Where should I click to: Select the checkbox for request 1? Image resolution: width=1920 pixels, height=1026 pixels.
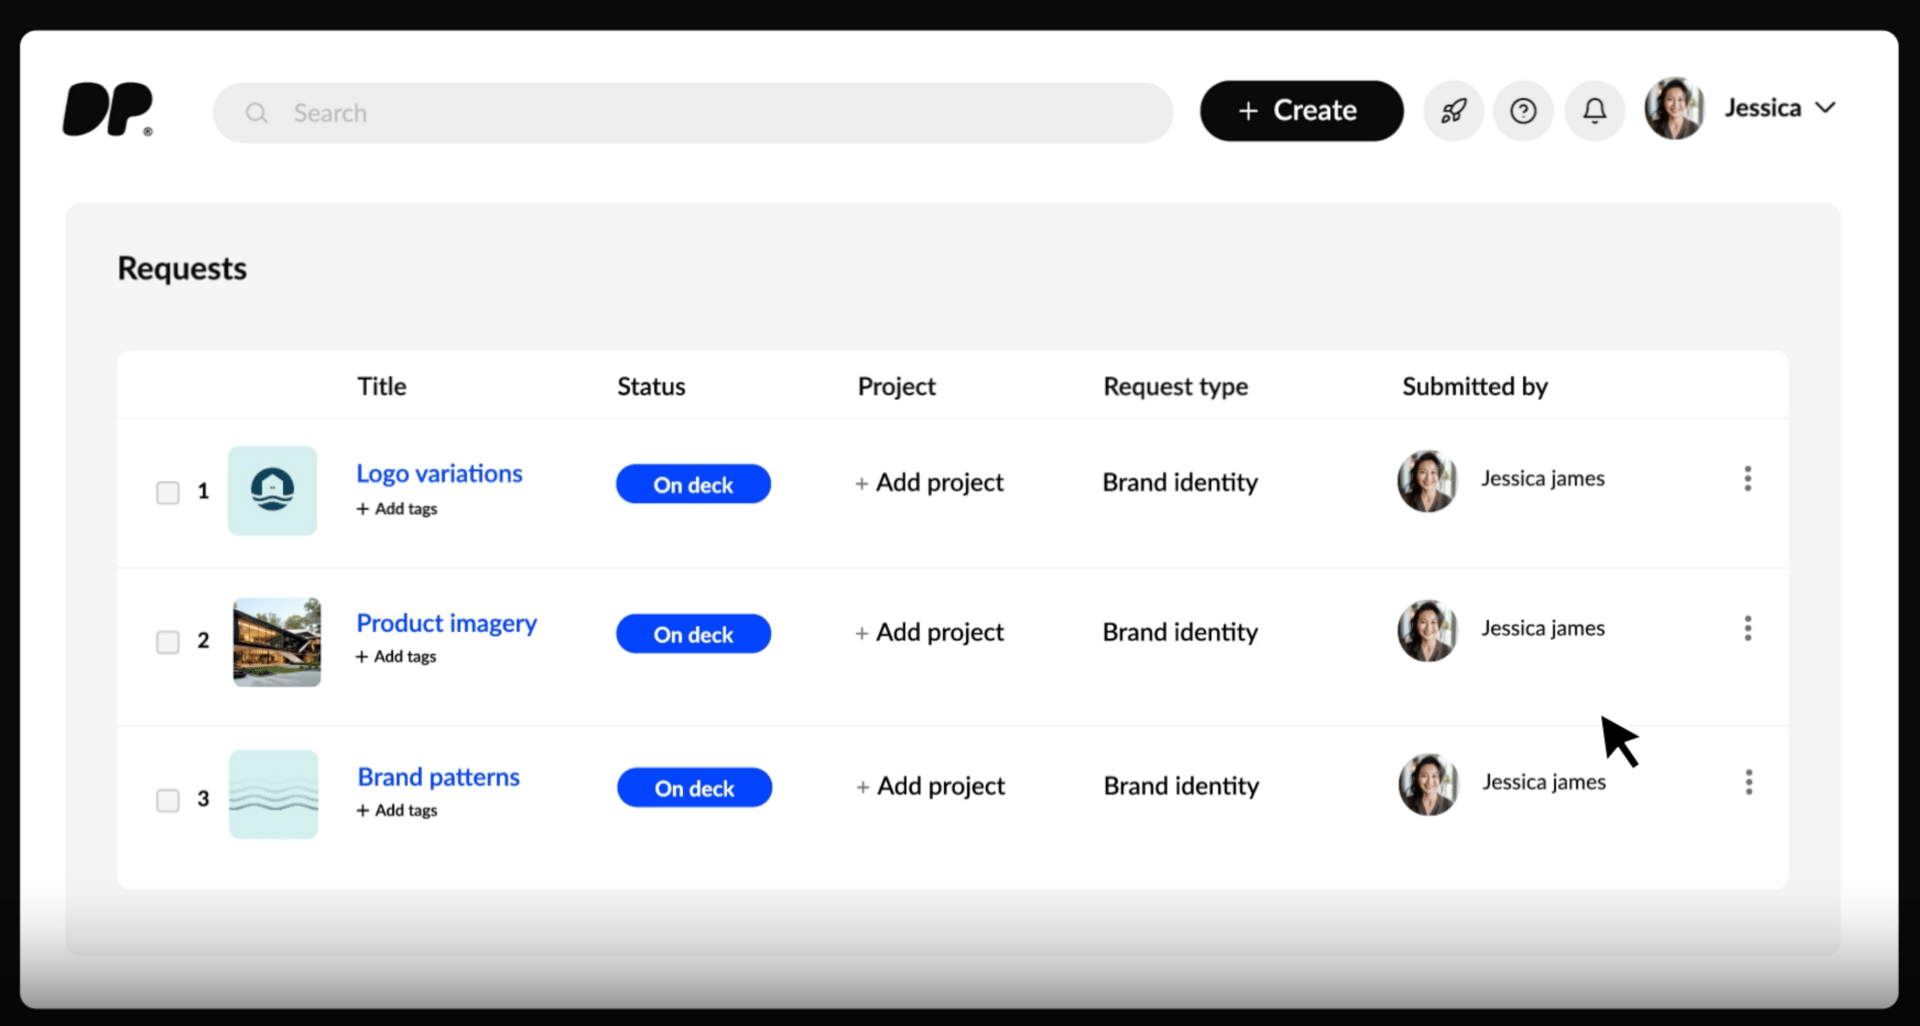click(168, 492)
